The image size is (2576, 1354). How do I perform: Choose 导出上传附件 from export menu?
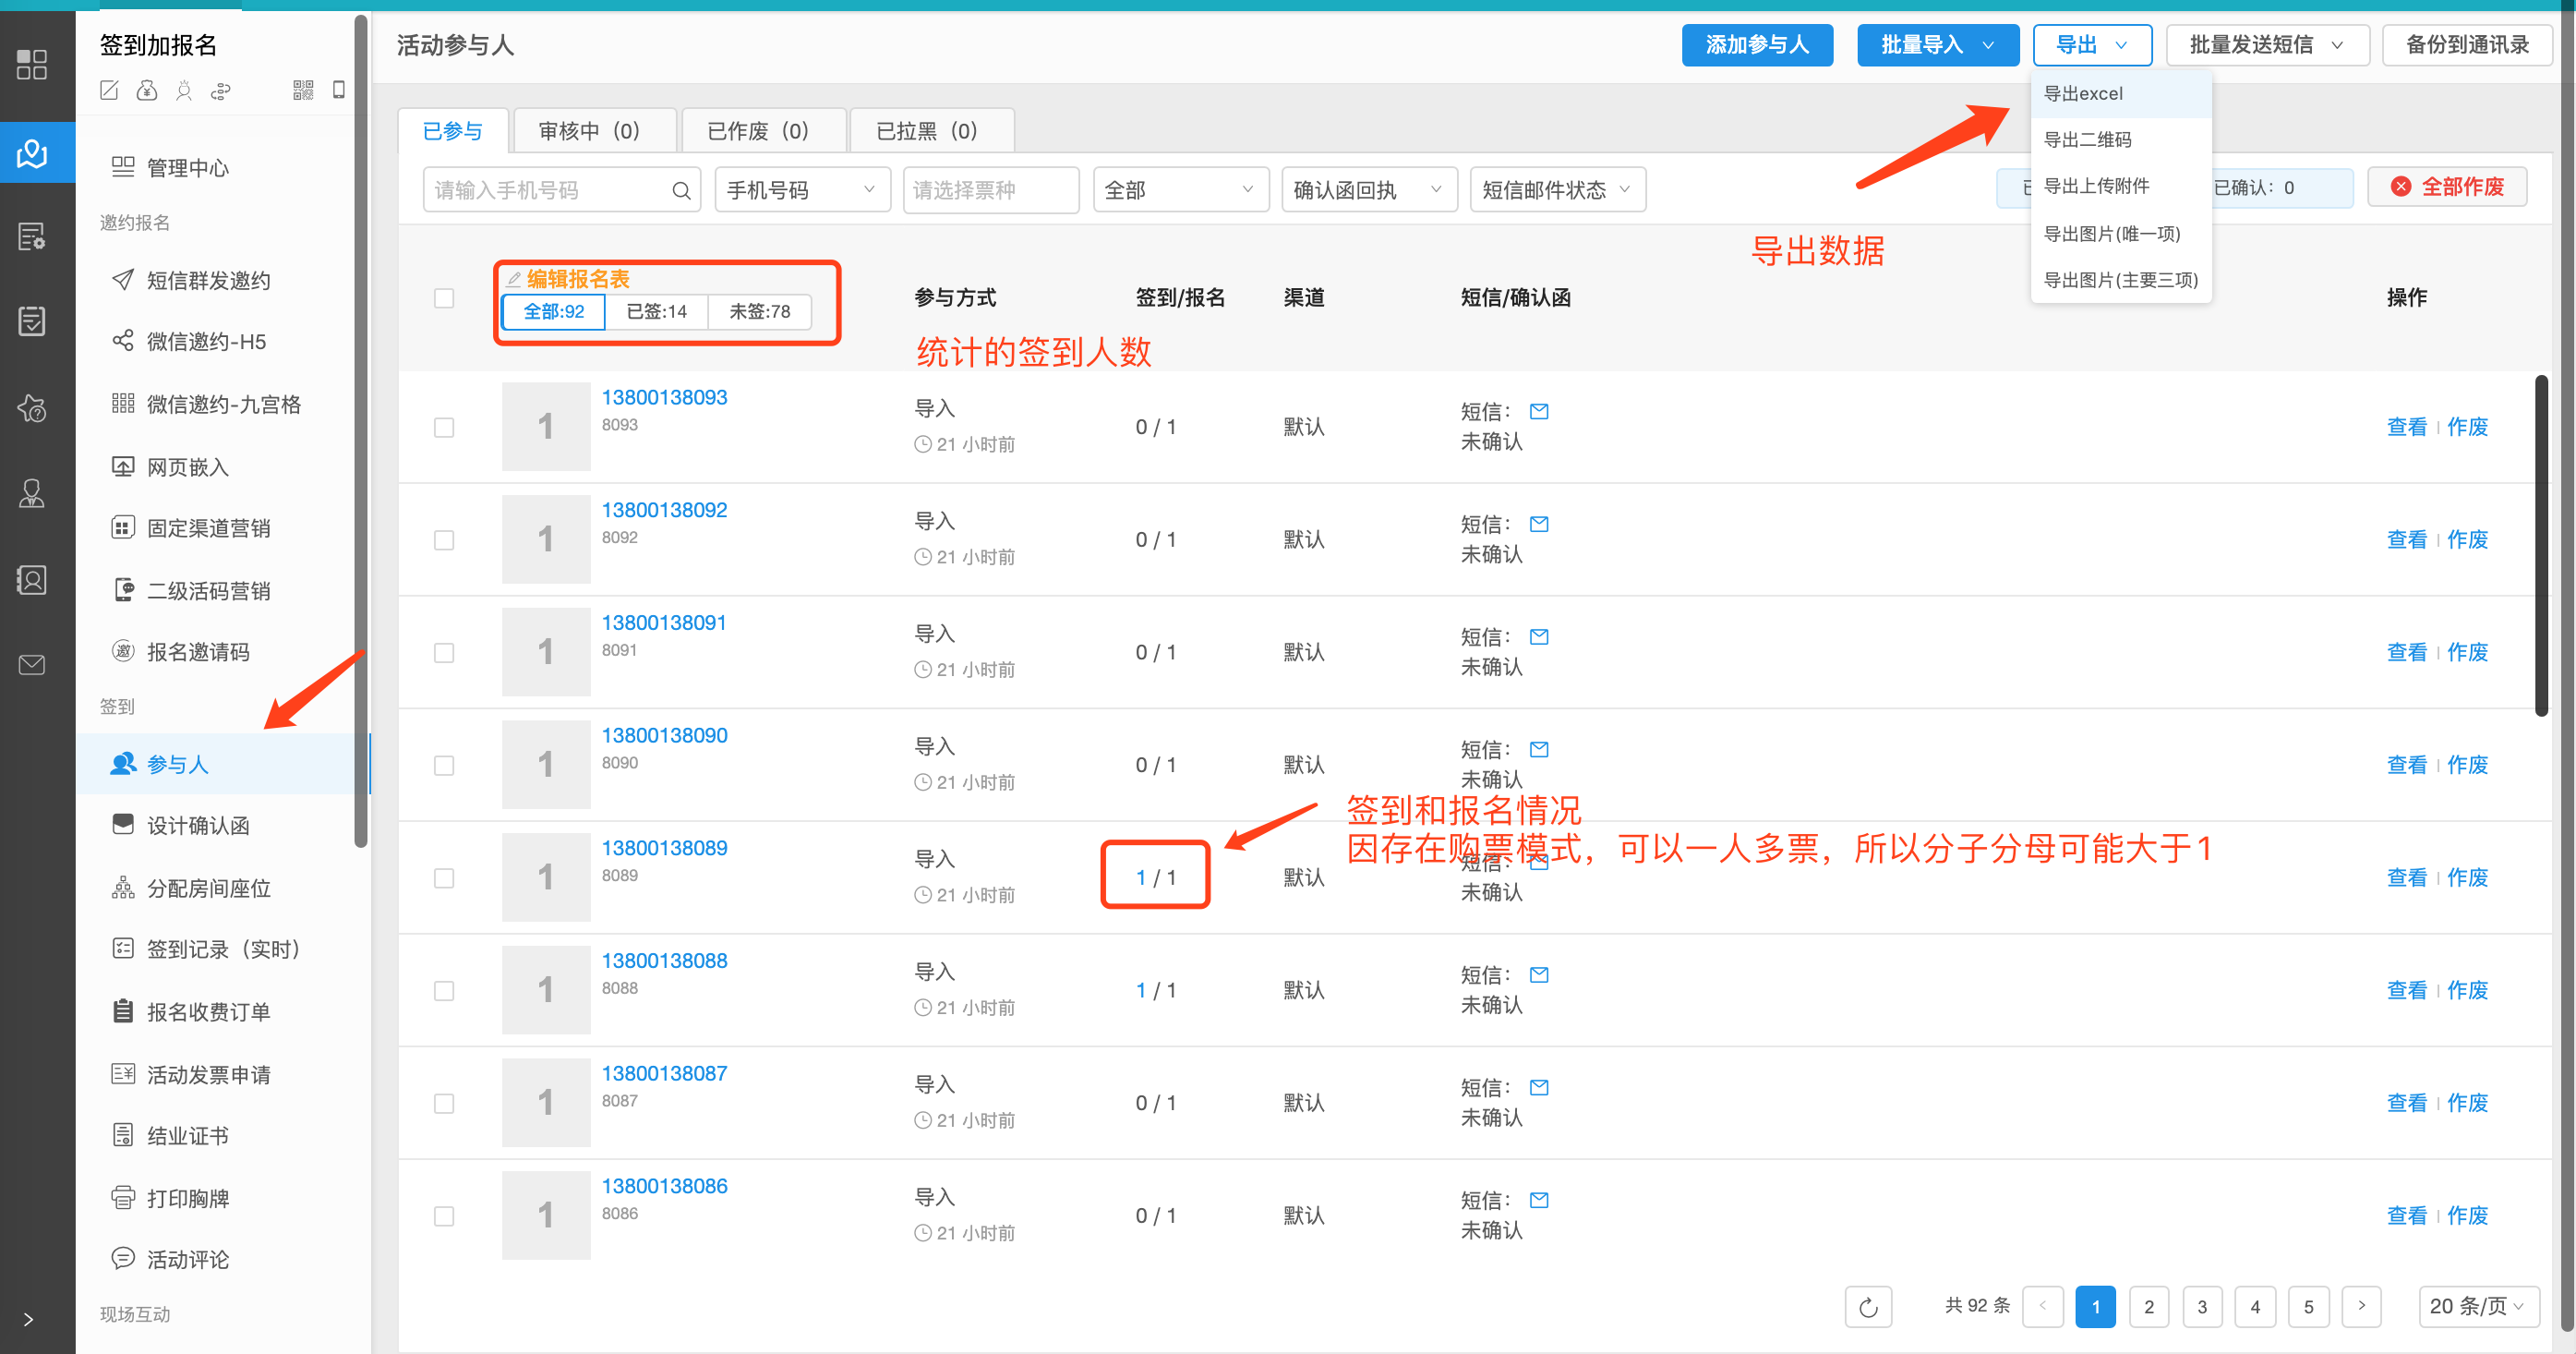pyautogui.click(x=2120, y=186)
